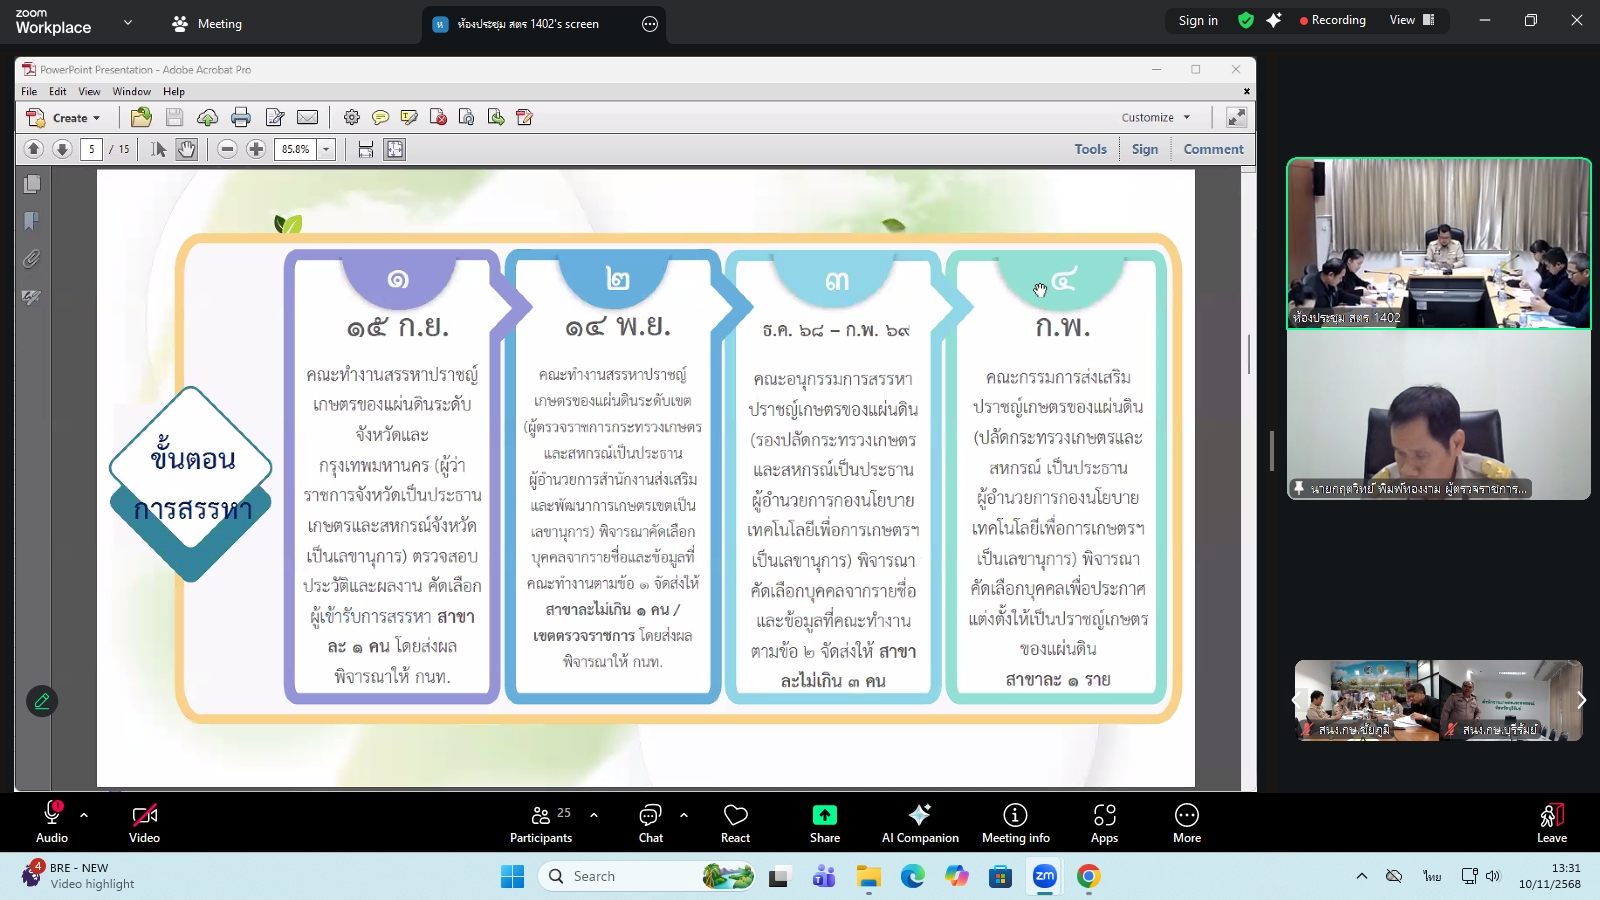Open the Create dropdown
This screenshot has width=1600, height=900.
68,117
